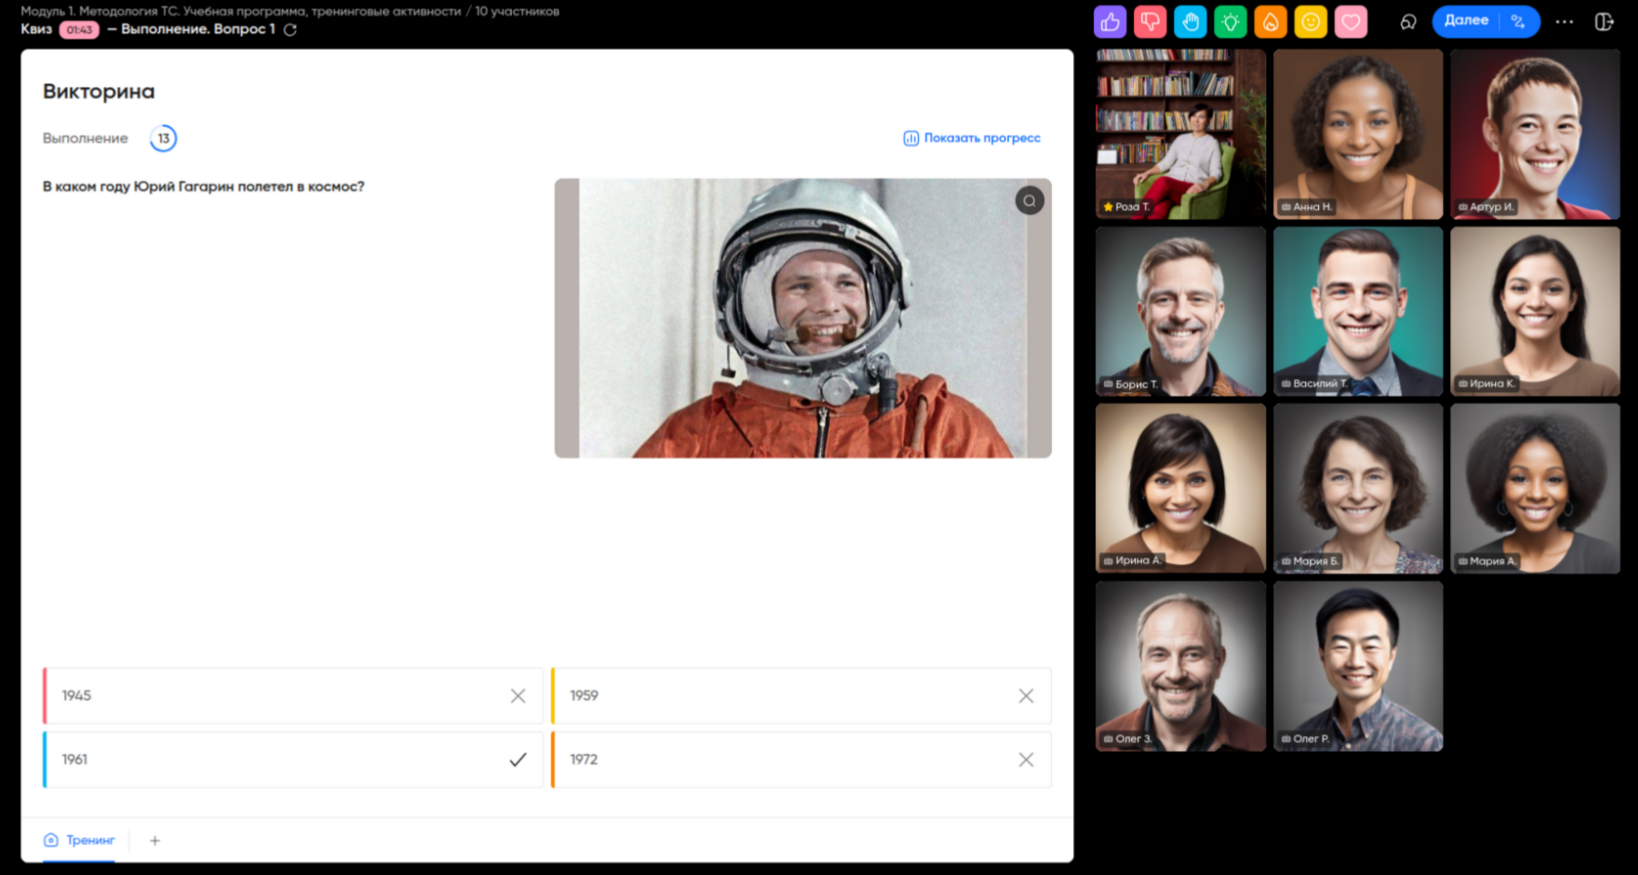
Task: Send the pink heart reaction
Action: (x=1350, y=21)
